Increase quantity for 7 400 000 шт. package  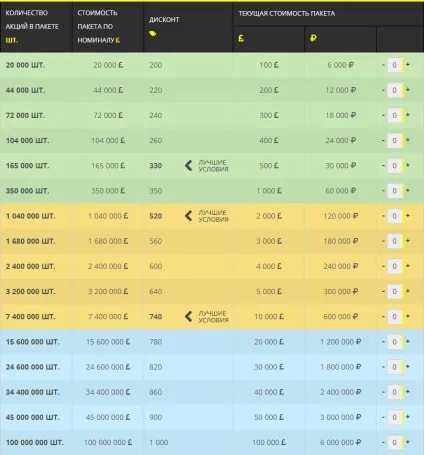[408, 316]
